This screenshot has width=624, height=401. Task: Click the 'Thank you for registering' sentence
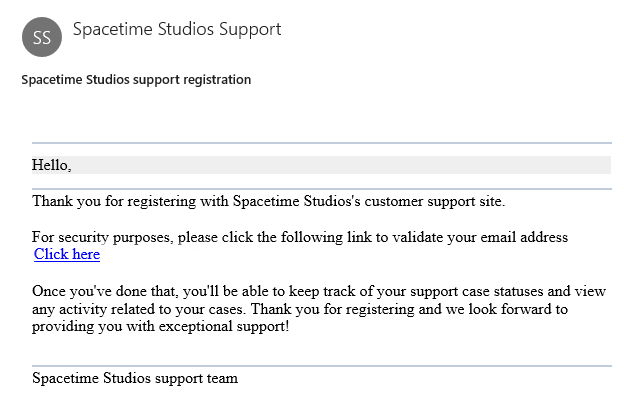click(x=268, y=201)
